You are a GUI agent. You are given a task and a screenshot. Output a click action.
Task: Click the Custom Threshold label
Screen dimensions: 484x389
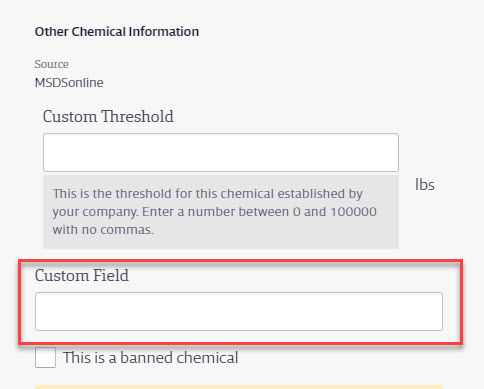(108, 117)
